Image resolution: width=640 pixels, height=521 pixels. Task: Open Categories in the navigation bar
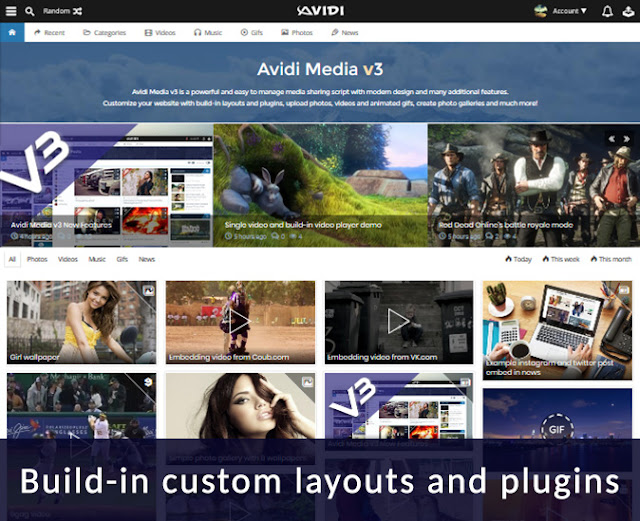pyautogui.click(x=105, y=33)
